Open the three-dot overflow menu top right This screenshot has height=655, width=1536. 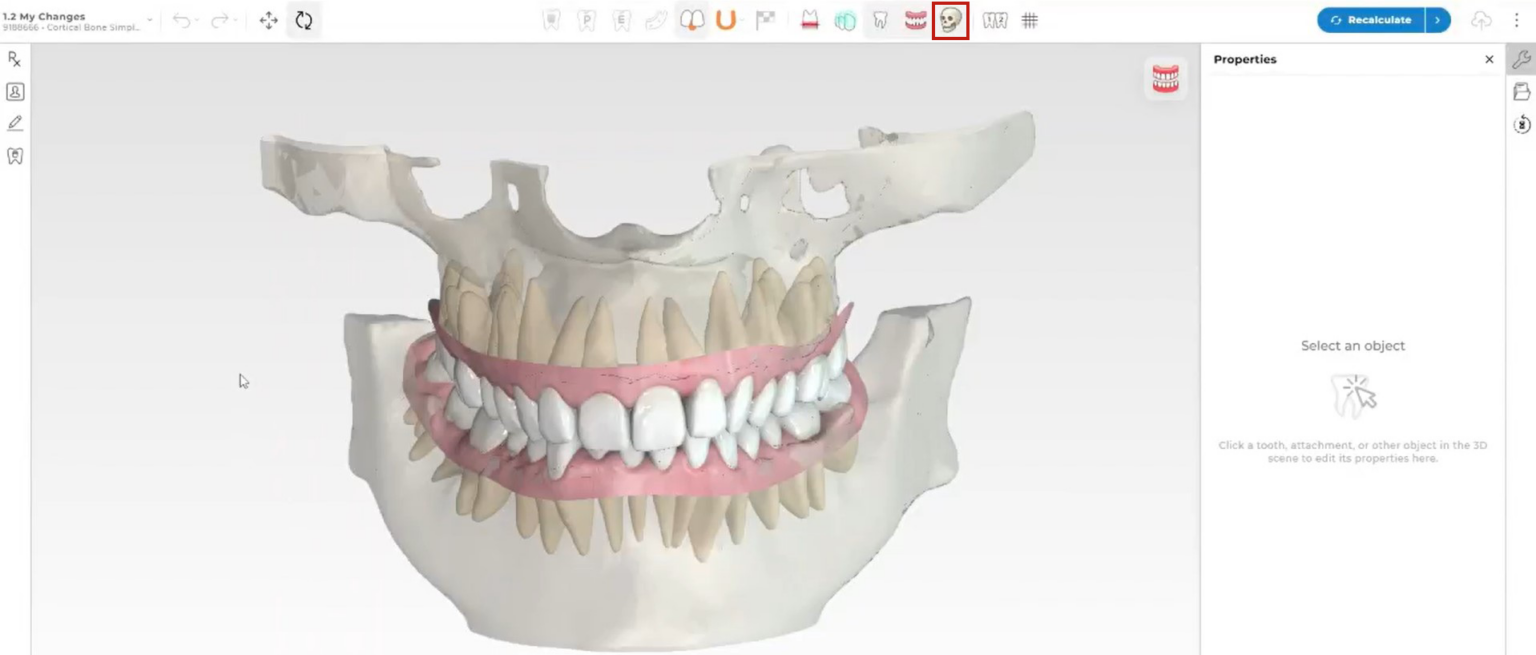coord(1518,19)
